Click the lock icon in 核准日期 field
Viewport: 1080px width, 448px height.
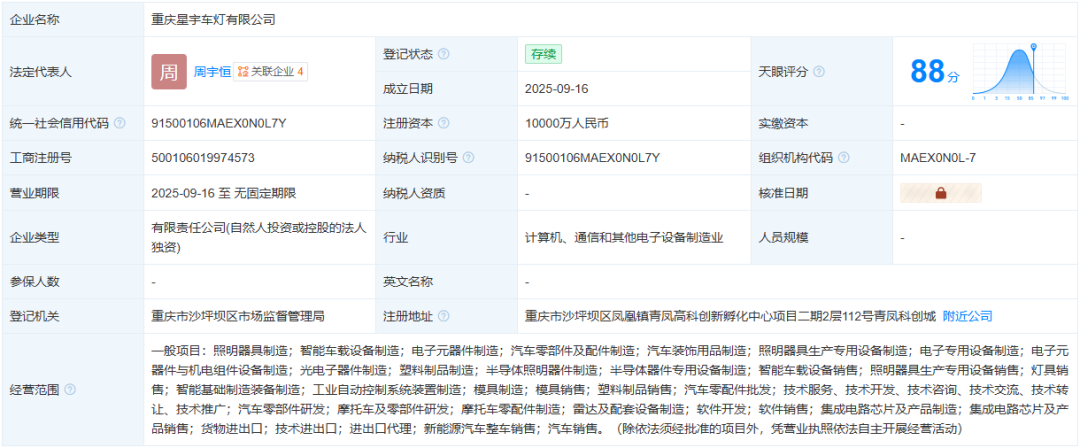click(x=940, y=194)
